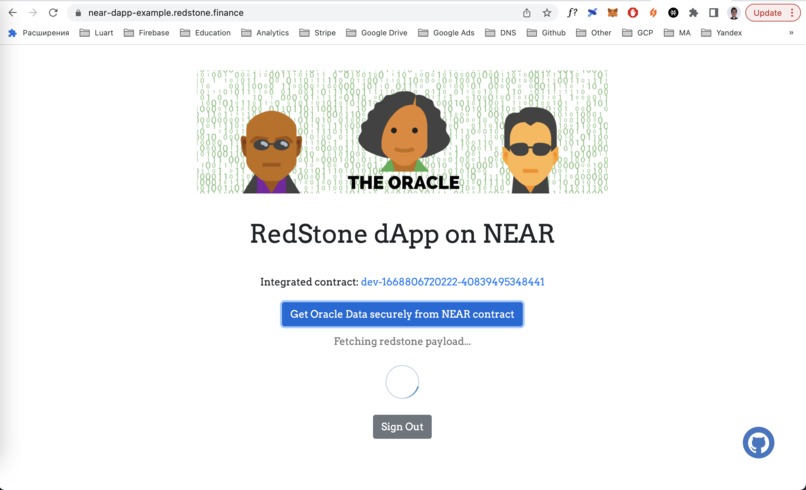
Task: Open the user profile avatar
Action: [x=734, y=13]
